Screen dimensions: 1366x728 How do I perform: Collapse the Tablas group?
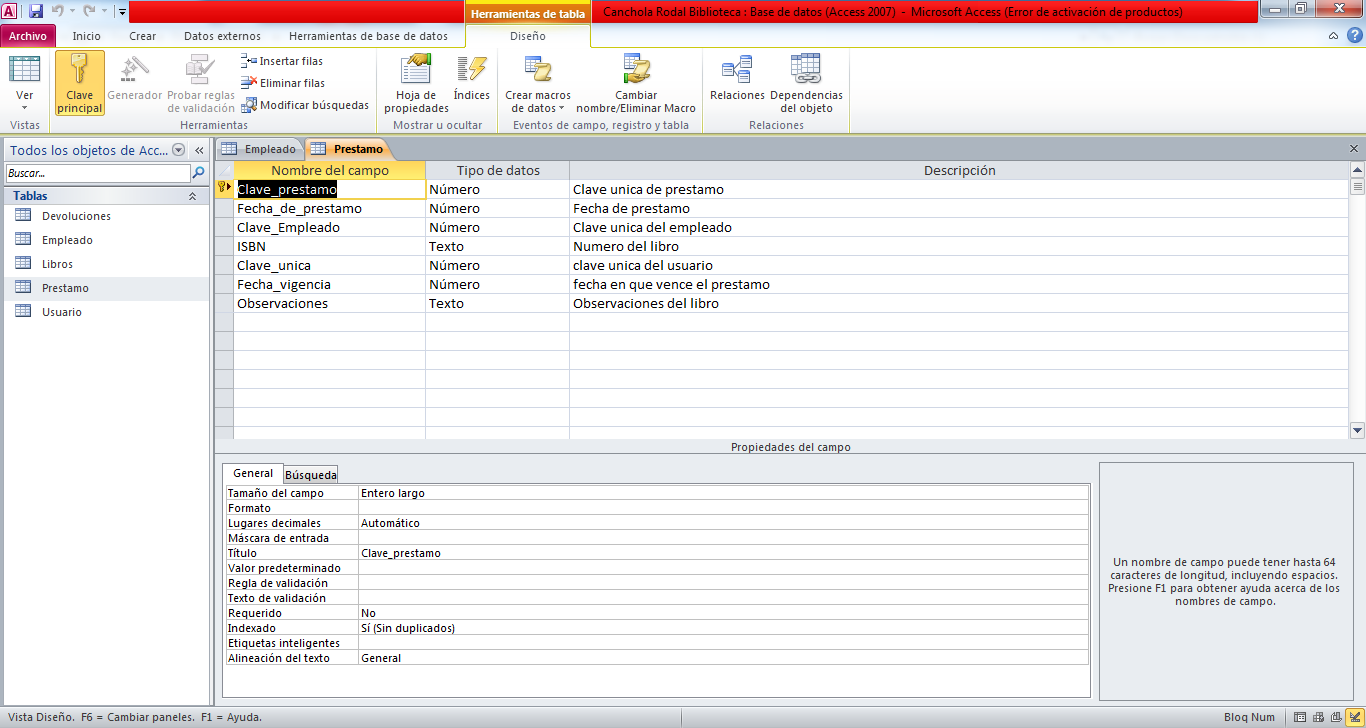pyautogui.click(x=193, y=196)
